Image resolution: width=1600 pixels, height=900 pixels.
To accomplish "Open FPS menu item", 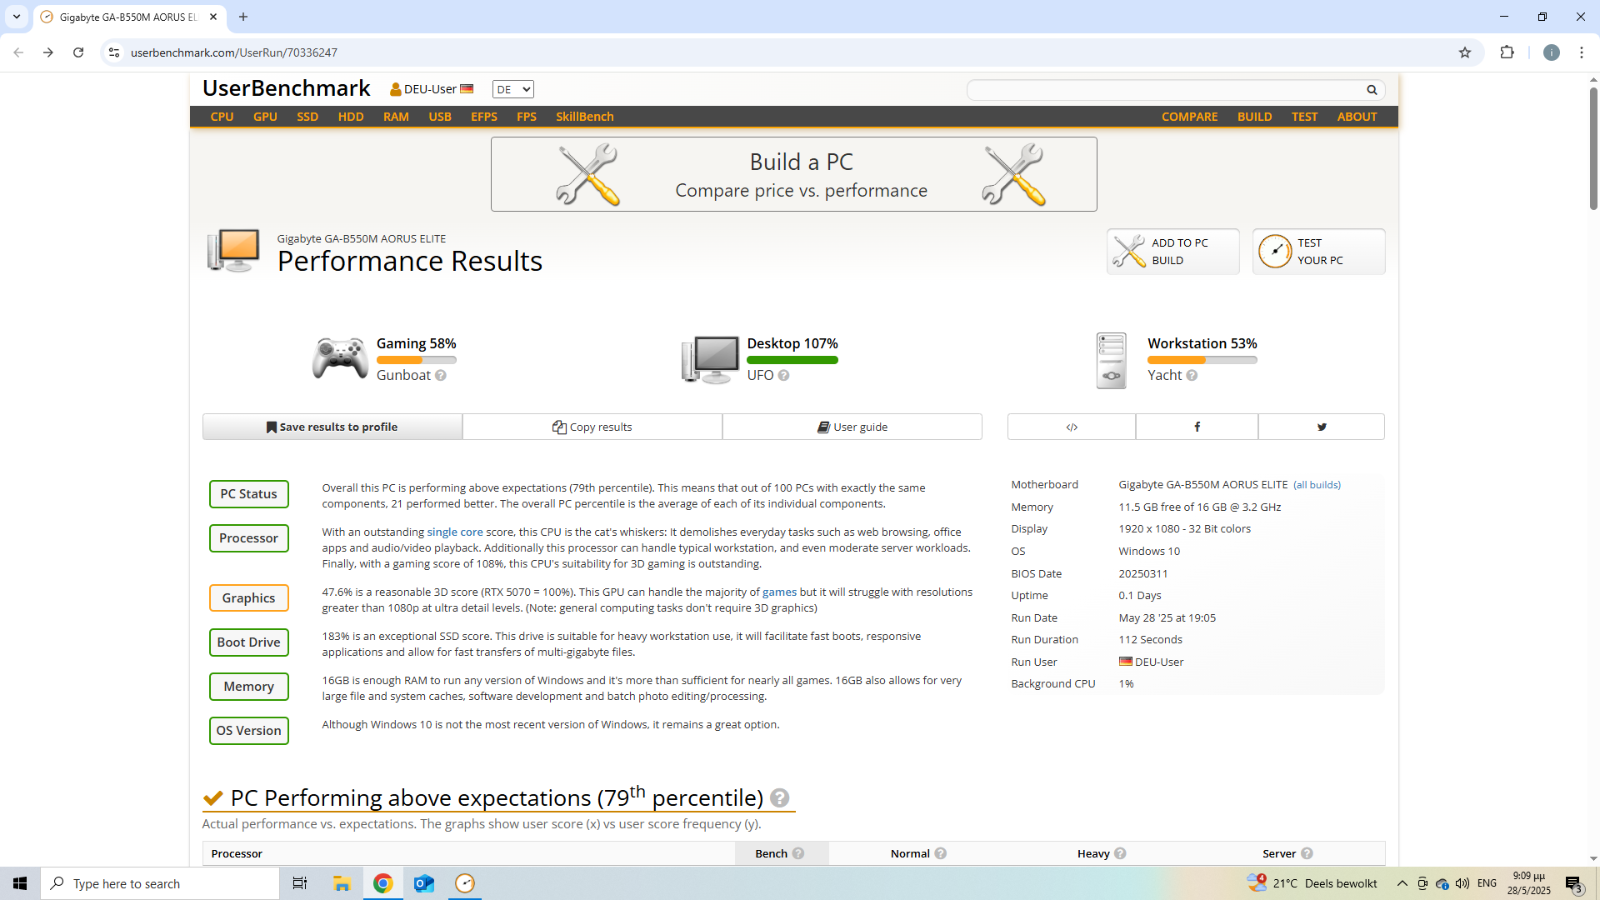I will click(x=527, y=117).
